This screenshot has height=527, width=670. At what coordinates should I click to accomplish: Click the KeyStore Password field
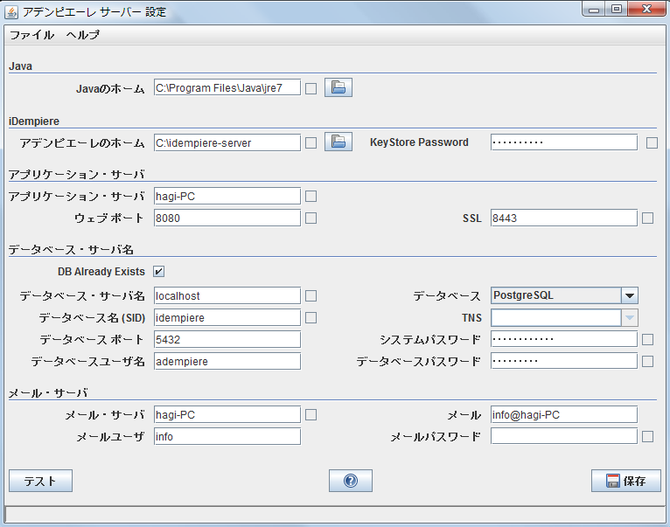point(564,142)
